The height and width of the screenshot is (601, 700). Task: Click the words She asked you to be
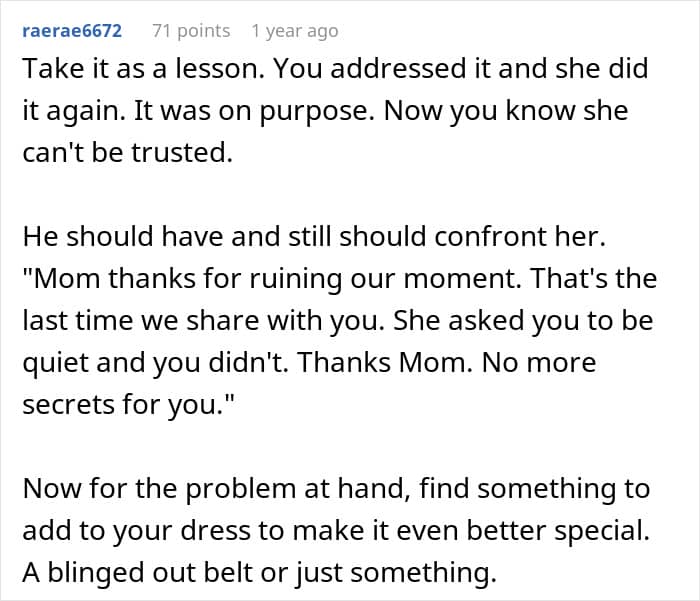[523, 320]
